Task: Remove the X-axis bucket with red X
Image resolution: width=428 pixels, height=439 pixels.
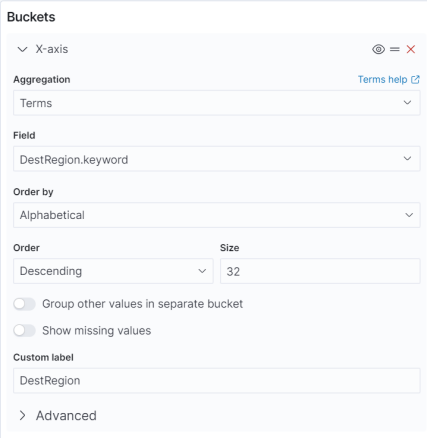Action: pyautogui.click(x=411, y=49)
